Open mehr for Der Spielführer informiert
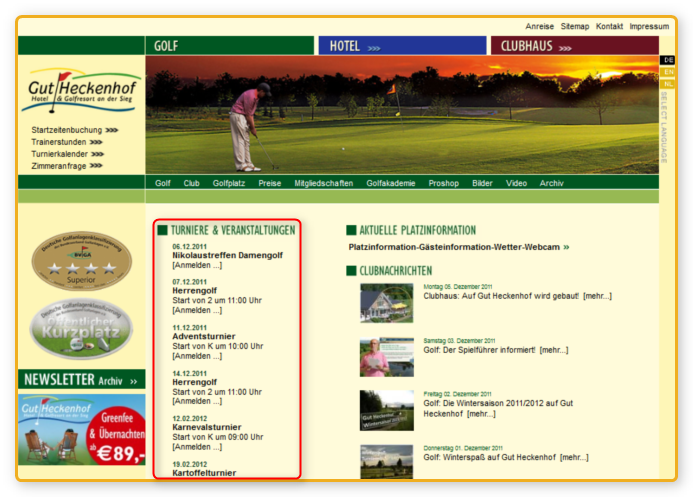This screenshot has width=693, height=497. point(554,350)
